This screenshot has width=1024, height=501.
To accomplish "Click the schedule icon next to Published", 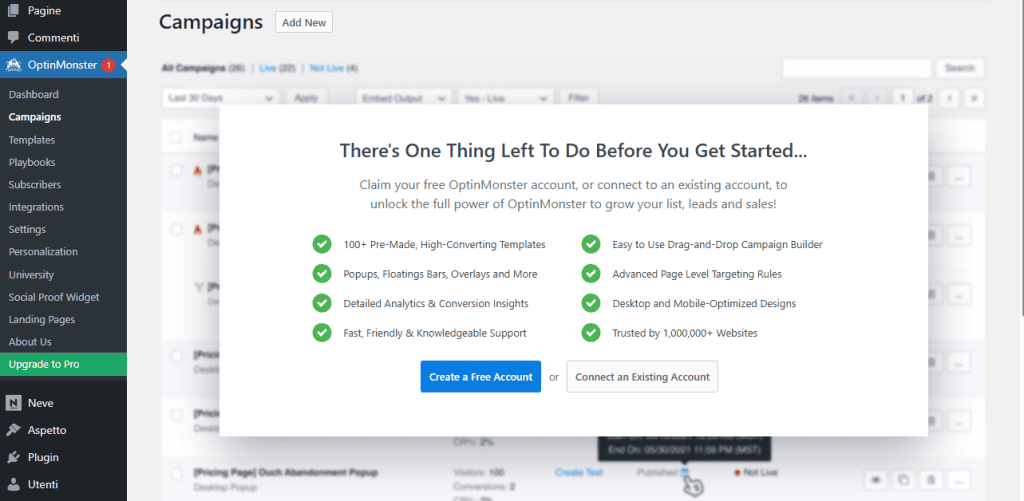I will tap(684, 472).
